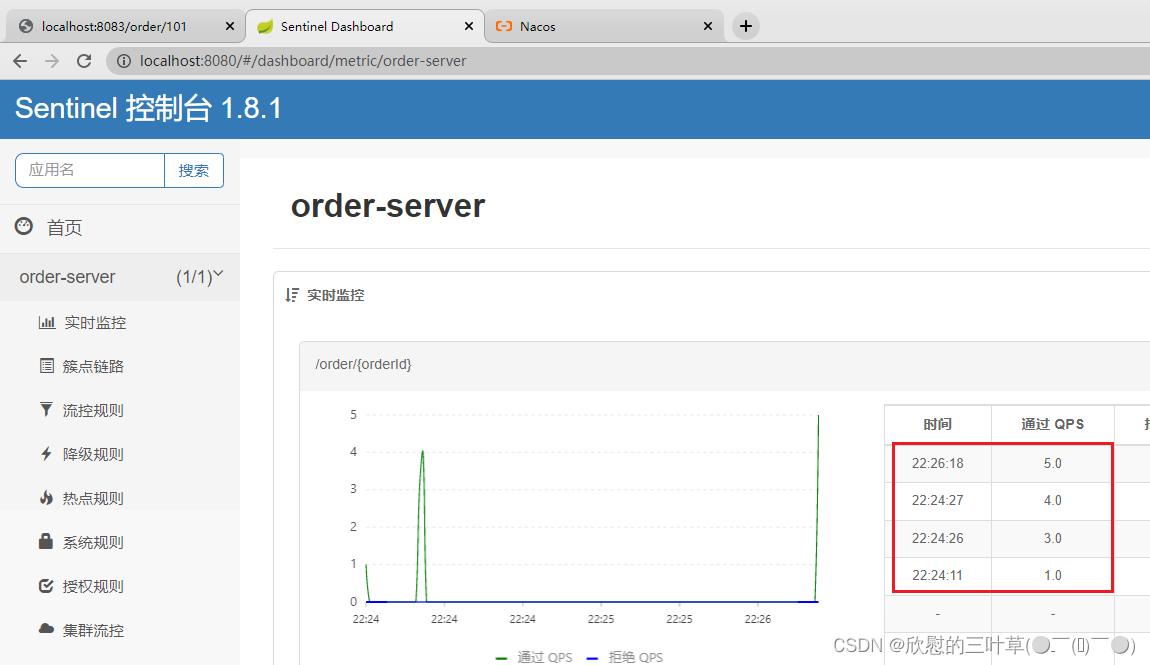This screenshot has height=665, width=1150.
Task: Click the green QPS peak at value 4
Action: coord(422,452)
